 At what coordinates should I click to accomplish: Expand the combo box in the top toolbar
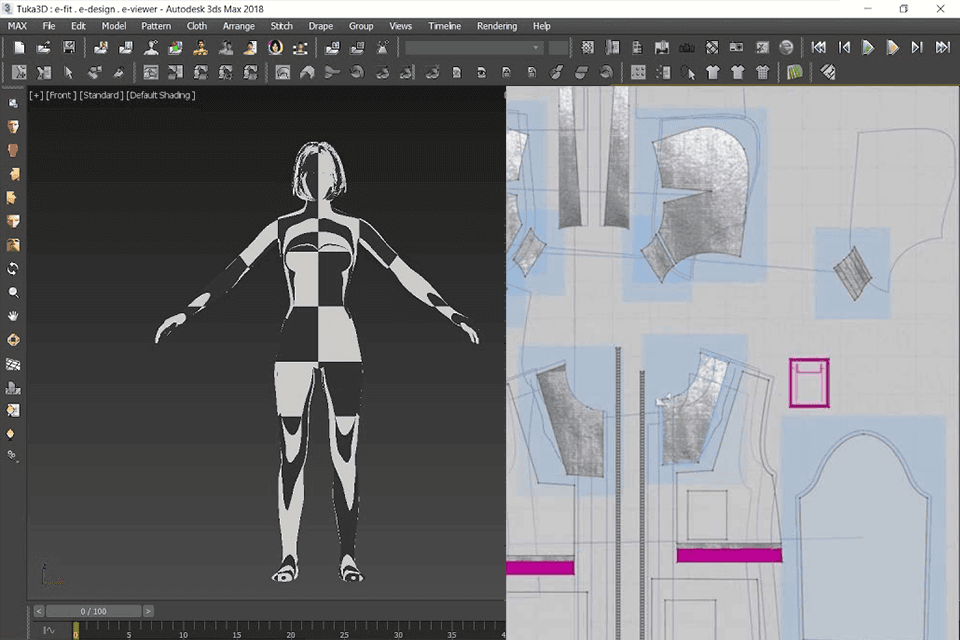click(536, 48)
